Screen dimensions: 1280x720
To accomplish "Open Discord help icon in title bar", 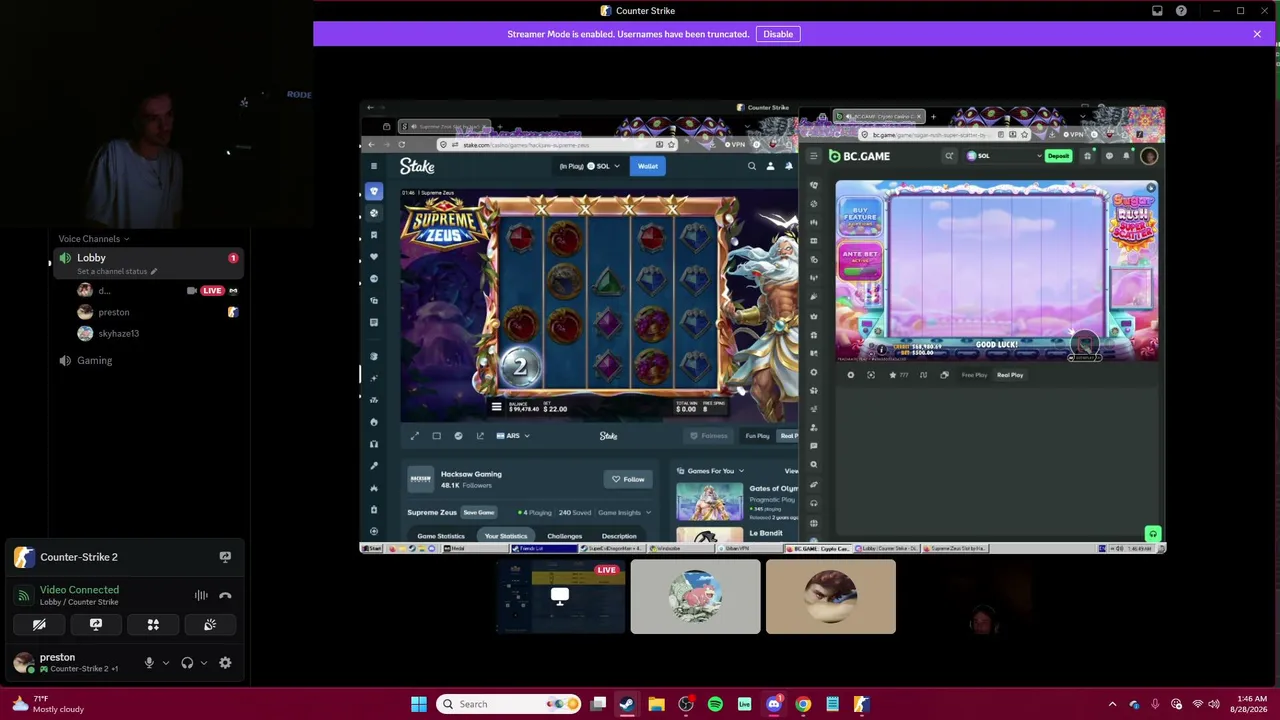I will tap(1181, 11).
